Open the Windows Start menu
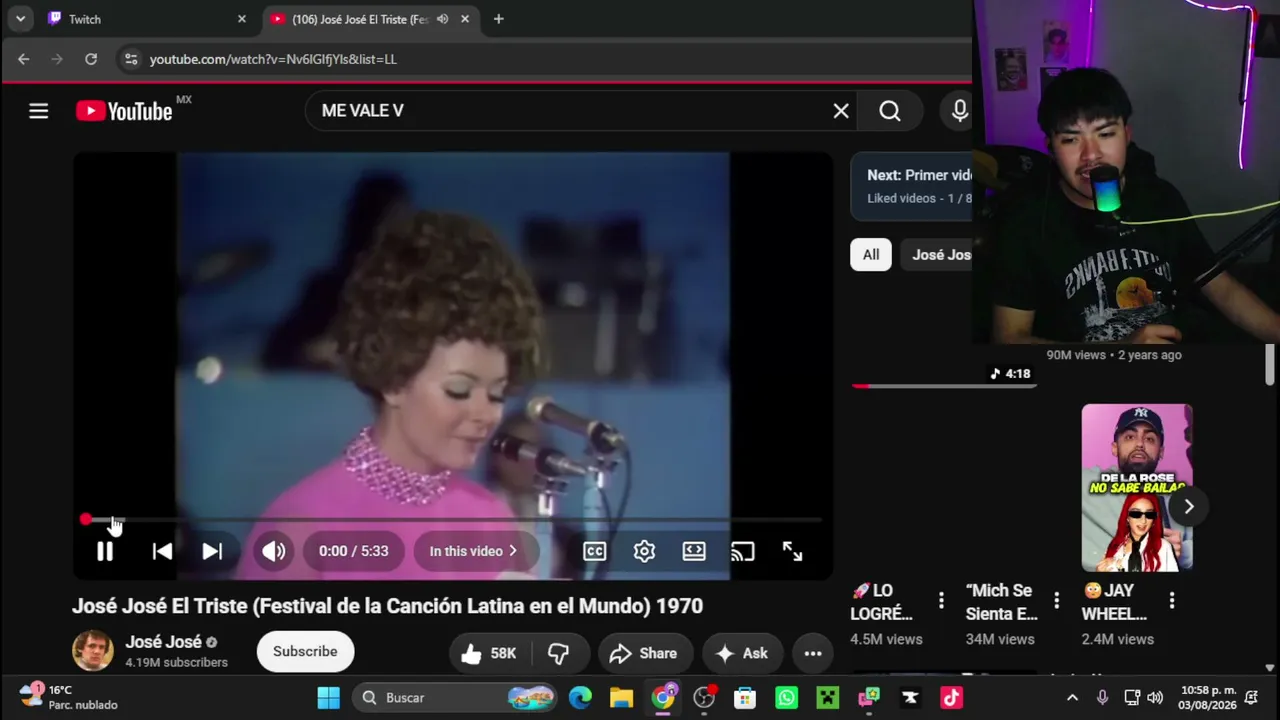1280x720 pixels. tap(328, 698)
